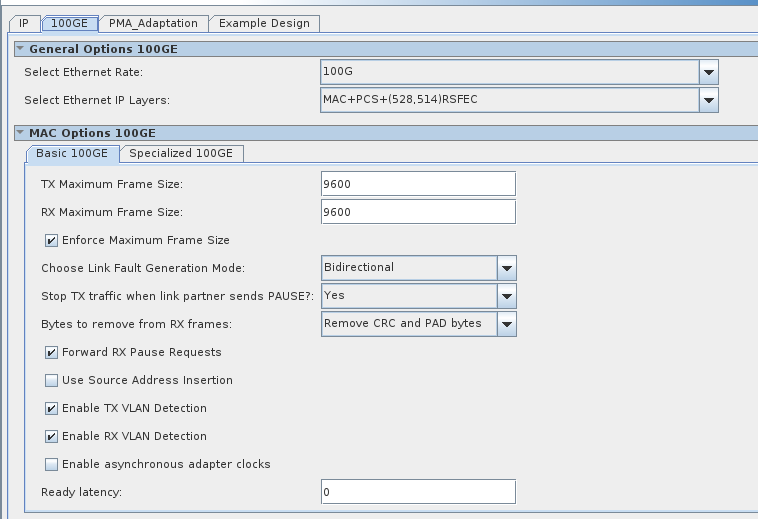The height and width of the screenshot is (519, 758).
Task: Select the Example Design tab
Action: tap(264, 23)
